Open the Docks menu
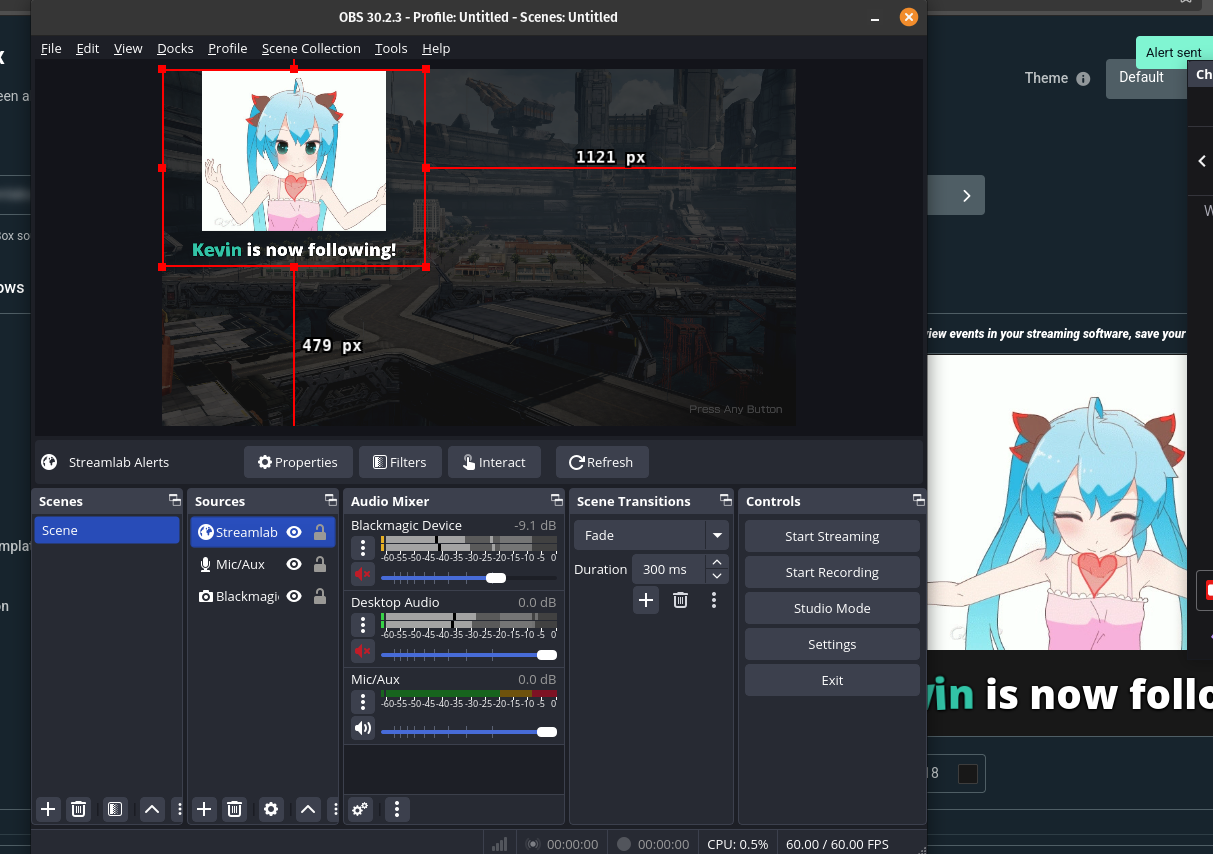 [x=175, y=48]
